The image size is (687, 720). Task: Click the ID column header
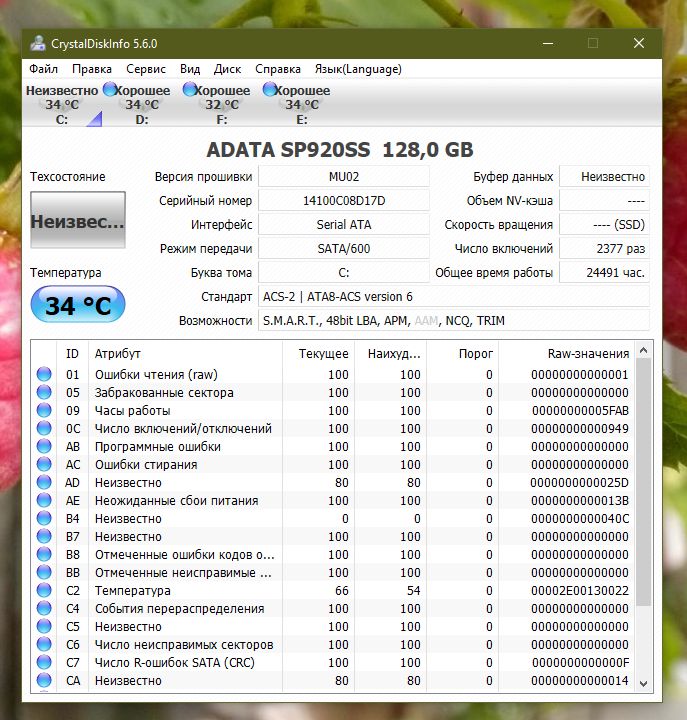pyautogui.click(x=72, y=354)
